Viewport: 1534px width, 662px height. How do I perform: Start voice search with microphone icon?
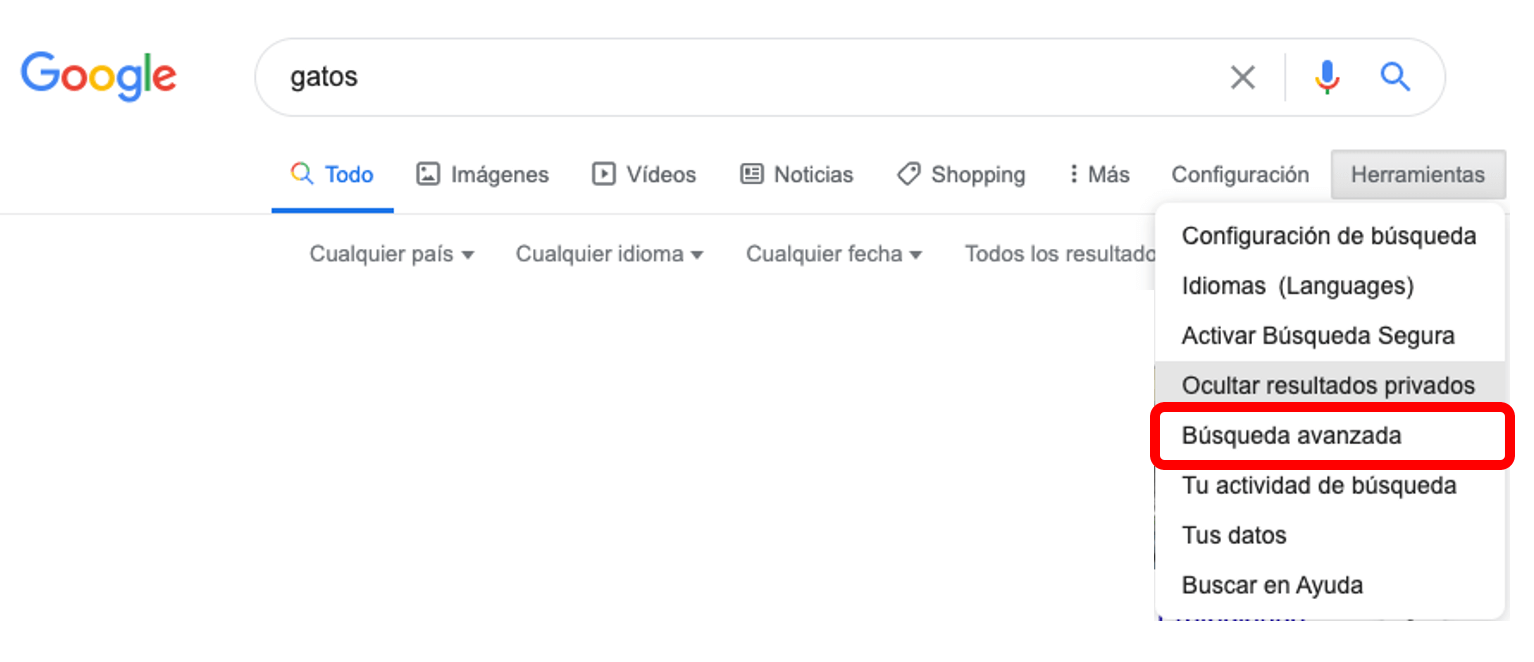[1327, 77]
